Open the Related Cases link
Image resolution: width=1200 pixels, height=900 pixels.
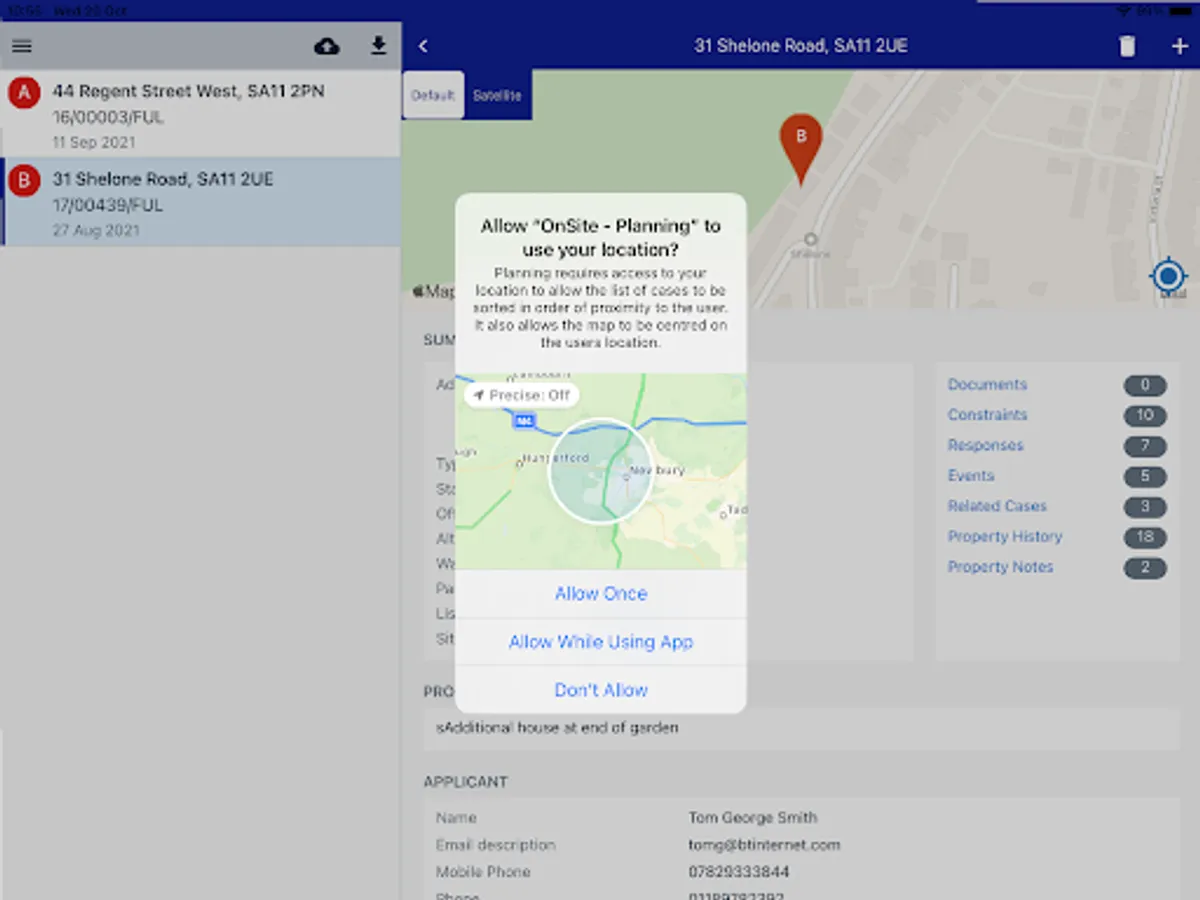[997, 506]
